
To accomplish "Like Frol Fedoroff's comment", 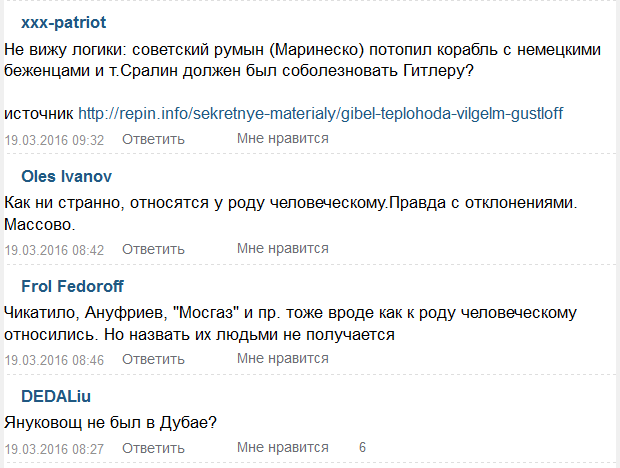I will tap(283, 359).
